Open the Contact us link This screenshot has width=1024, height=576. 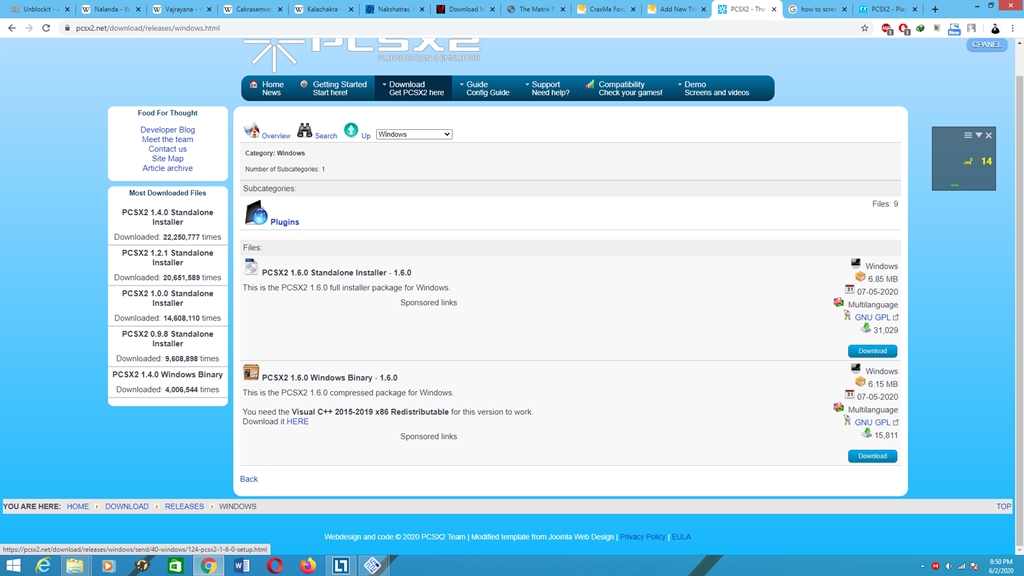point(167,149)
